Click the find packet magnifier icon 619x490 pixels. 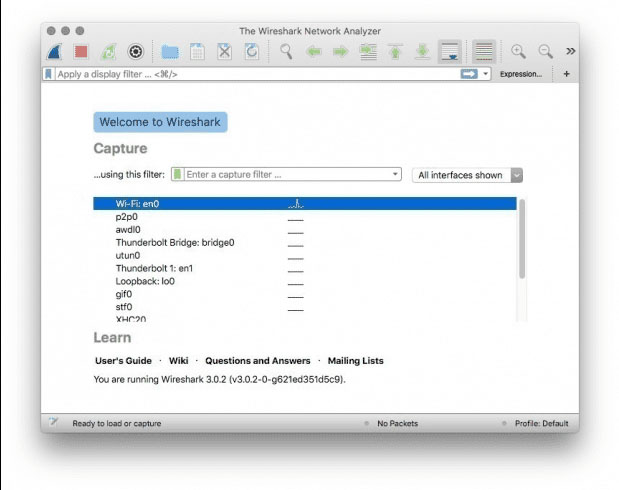[286, 51]
